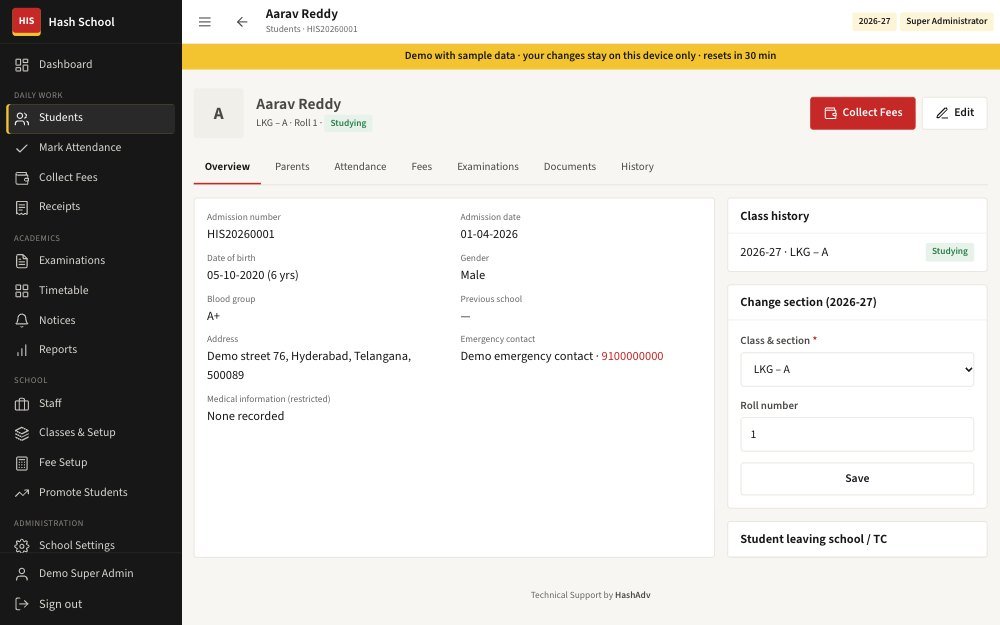Open Fee Setup in sidebar

coord(91,463)
